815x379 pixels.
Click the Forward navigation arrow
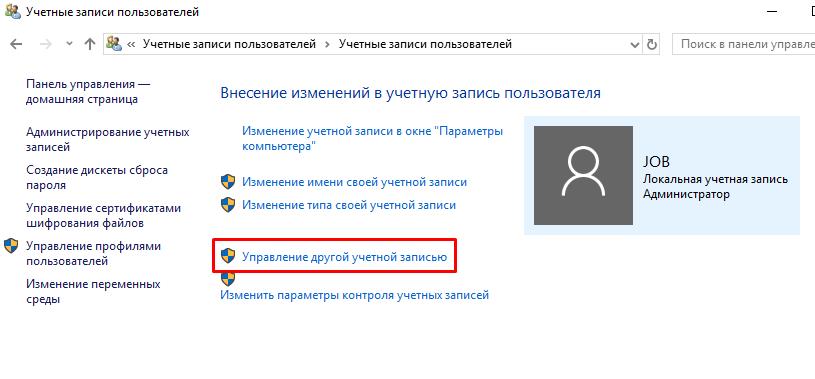pos(46,44)
